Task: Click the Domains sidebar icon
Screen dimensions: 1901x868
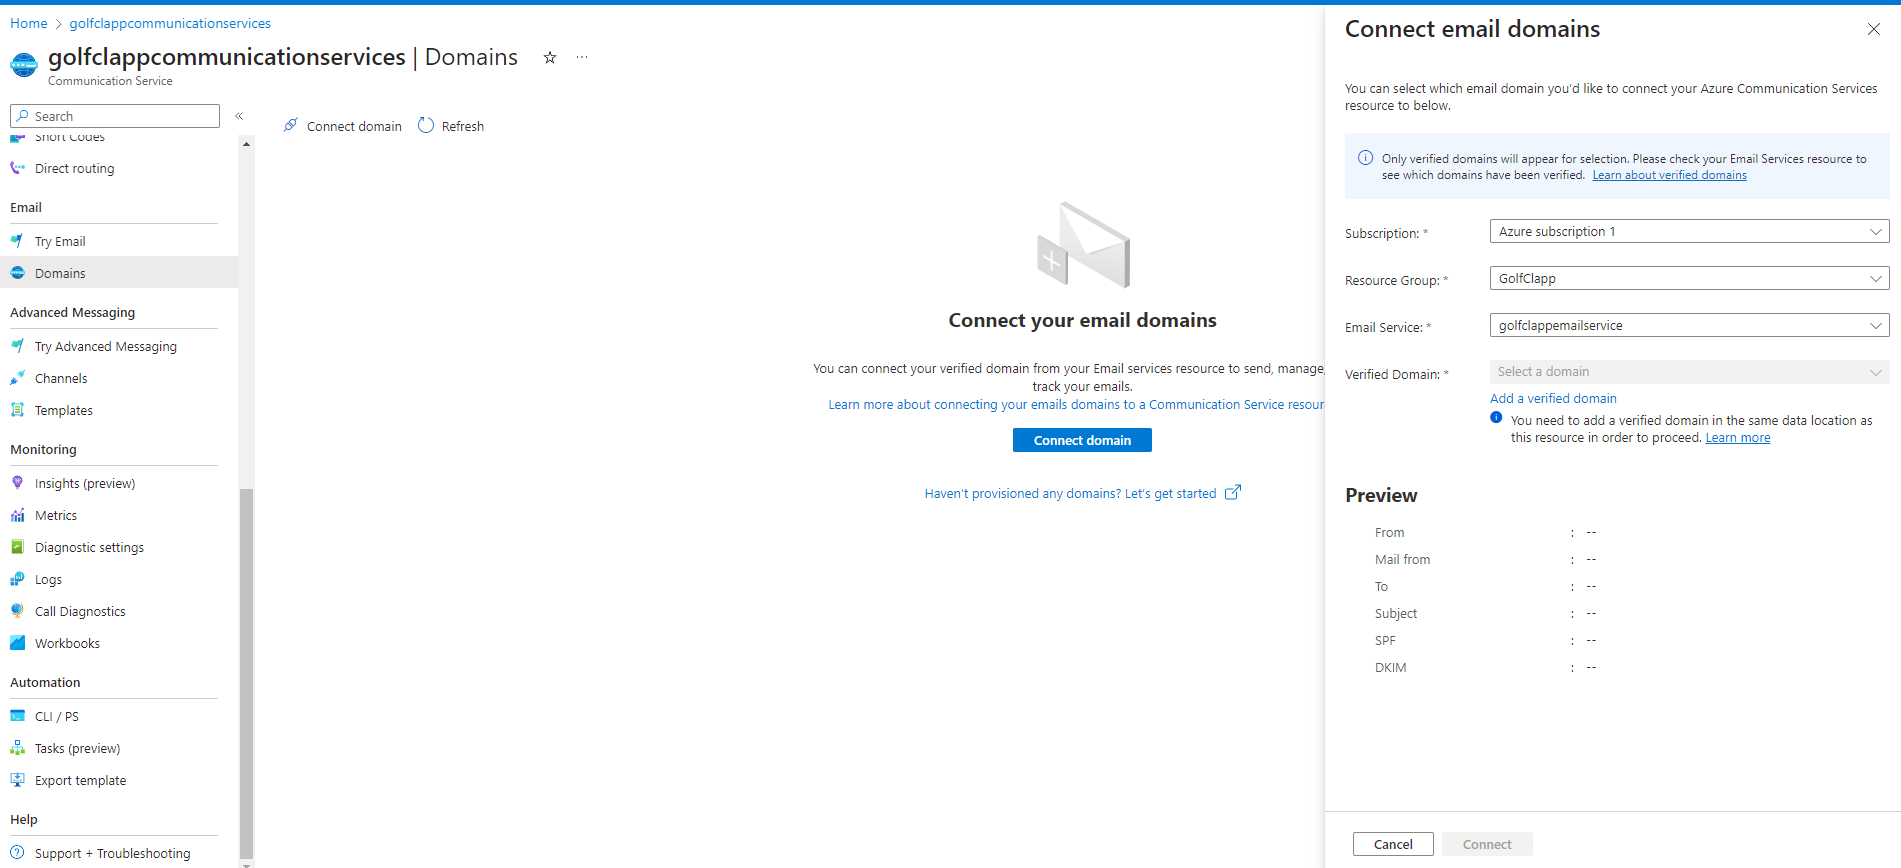Action: tap(18, 273)
